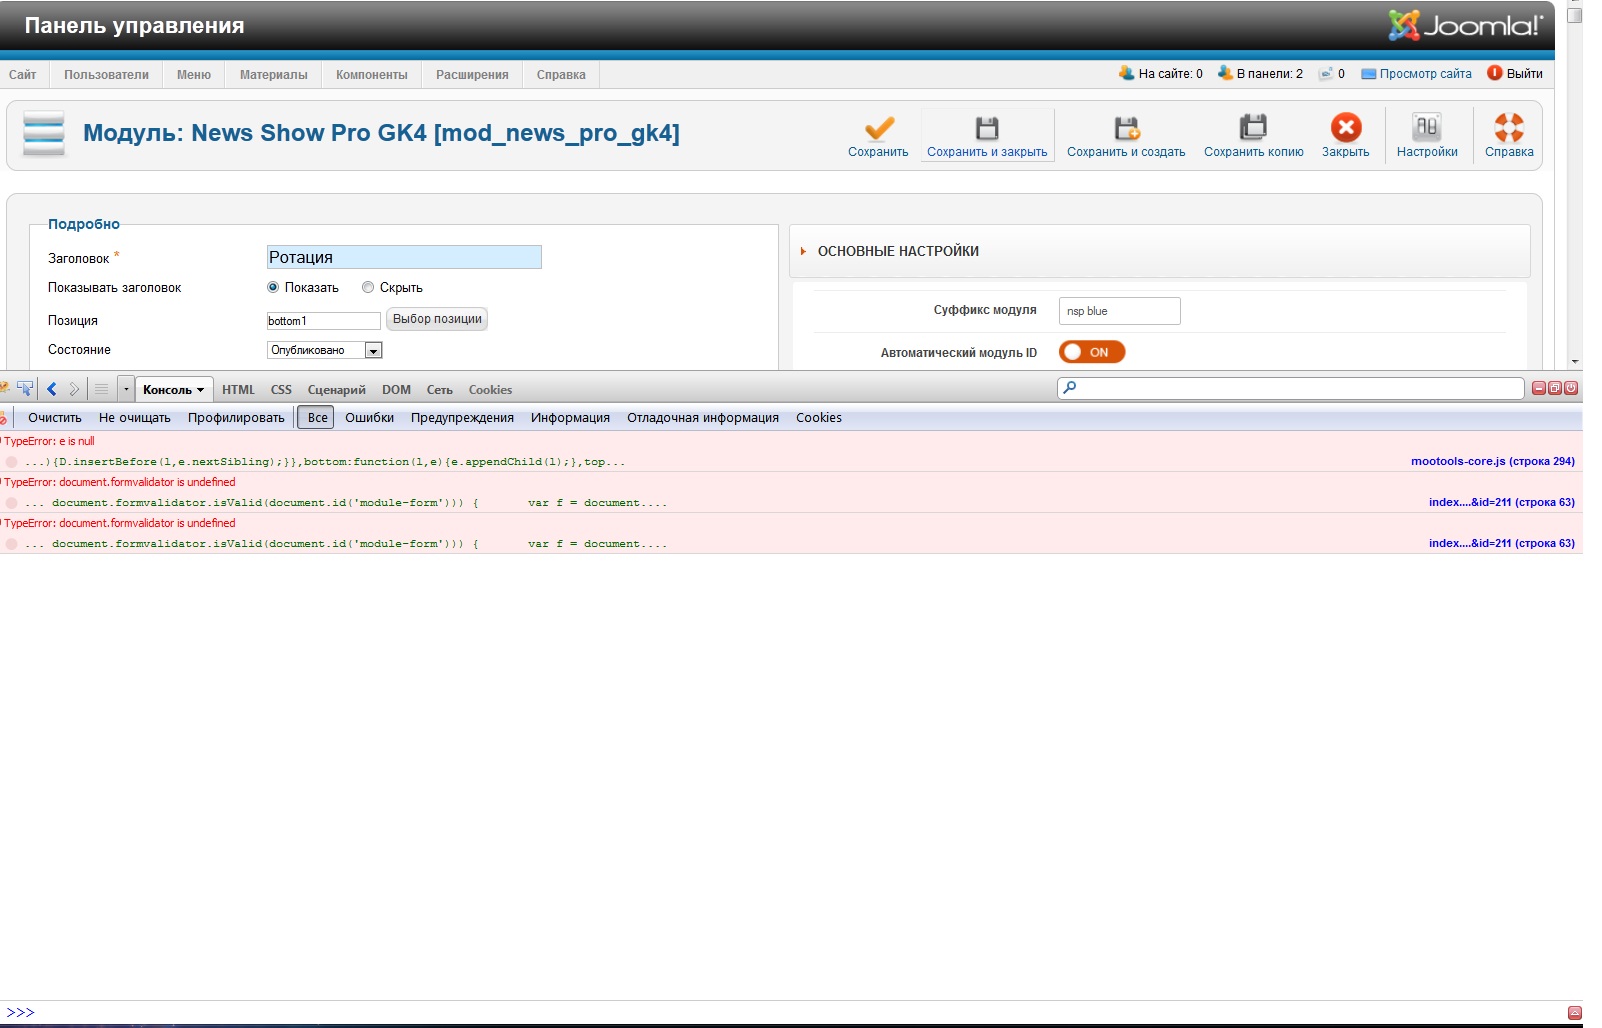
Task: Switch to the Firebug Cookies tab
Action: point(490,390)
